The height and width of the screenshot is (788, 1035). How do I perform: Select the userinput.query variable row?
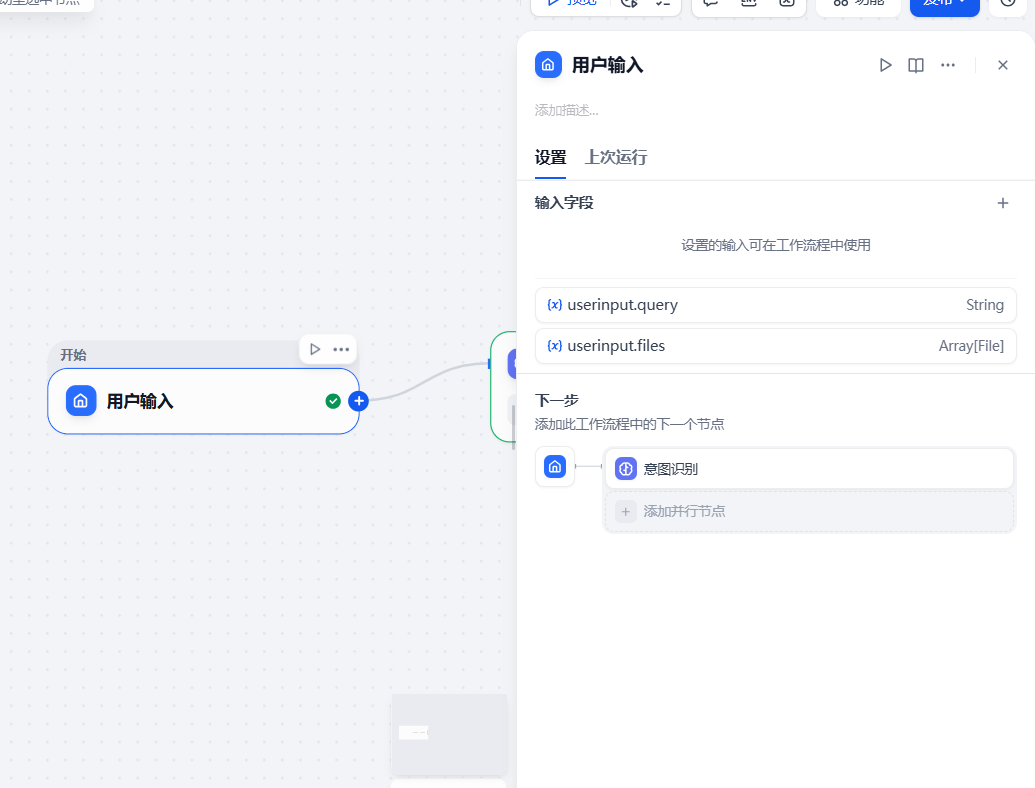tap(775, 305)
